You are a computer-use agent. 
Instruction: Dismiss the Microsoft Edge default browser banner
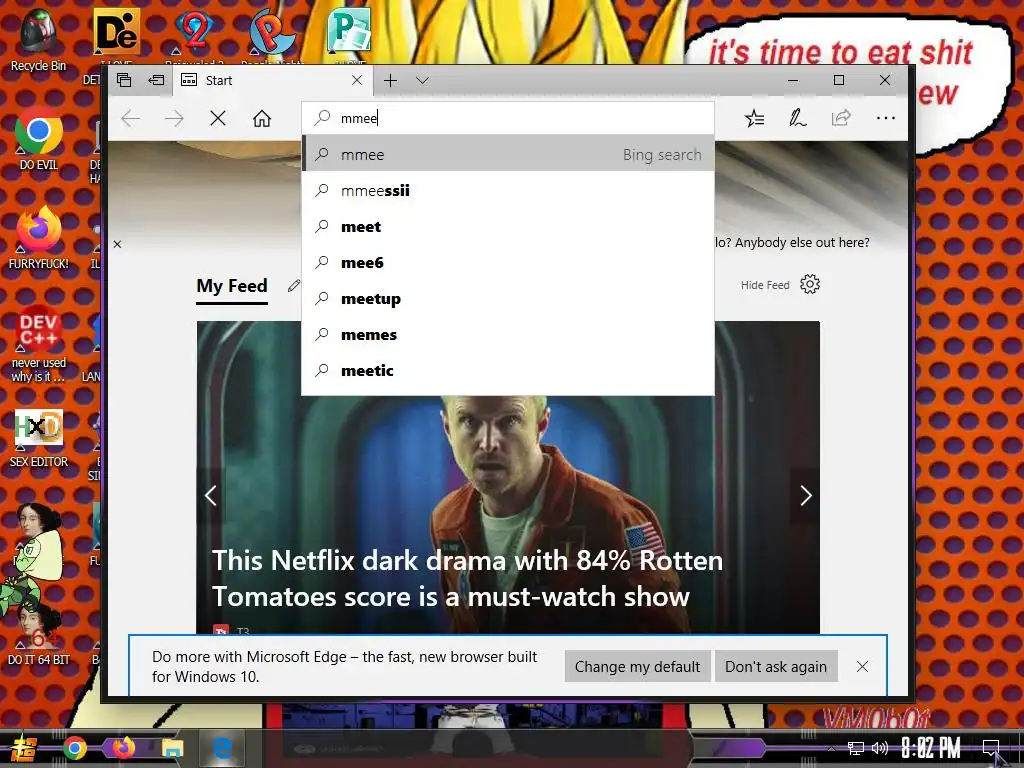pyautogui.click(x=862, y=667)
